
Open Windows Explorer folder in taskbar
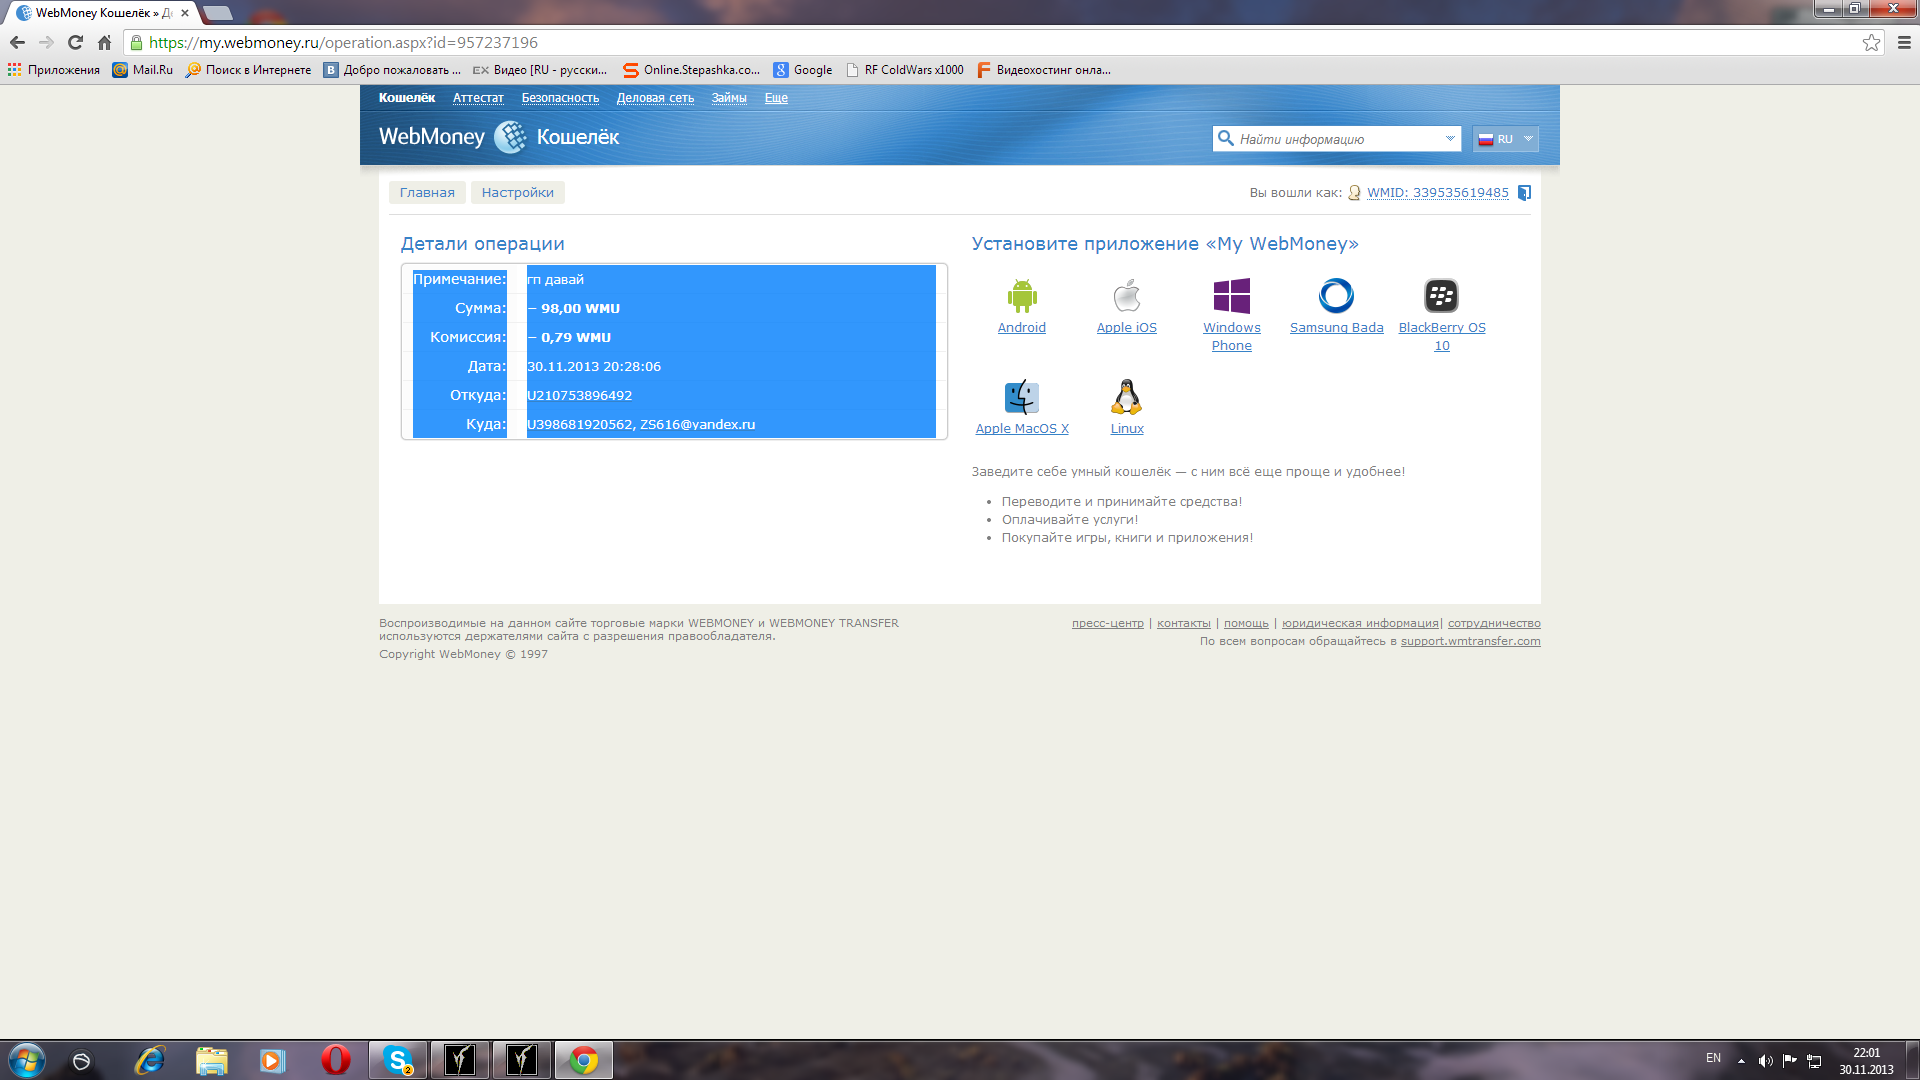pyautogui.click(x=212, y=1060)
